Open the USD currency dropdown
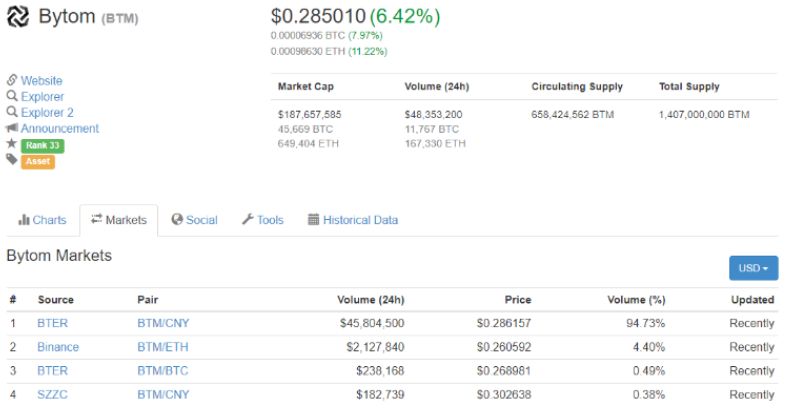 [753, 268]
